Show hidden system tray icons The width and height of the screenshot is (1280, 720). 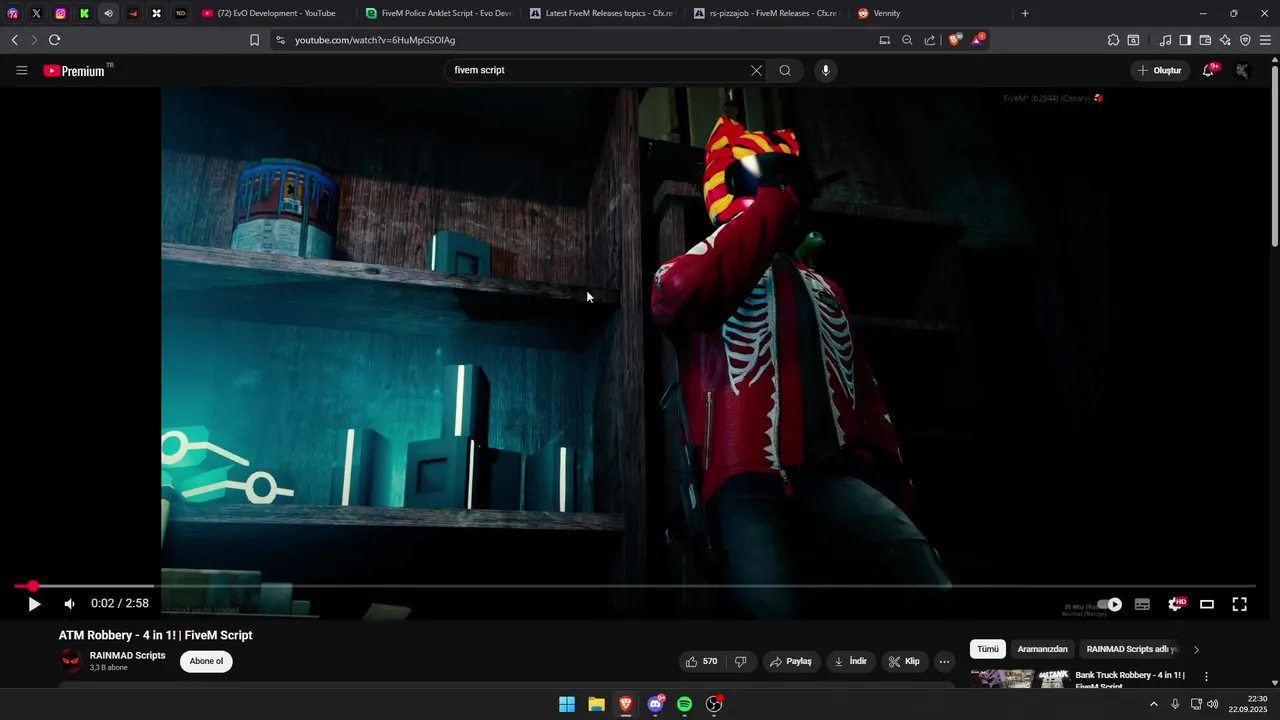click(x=1153, y=704)
